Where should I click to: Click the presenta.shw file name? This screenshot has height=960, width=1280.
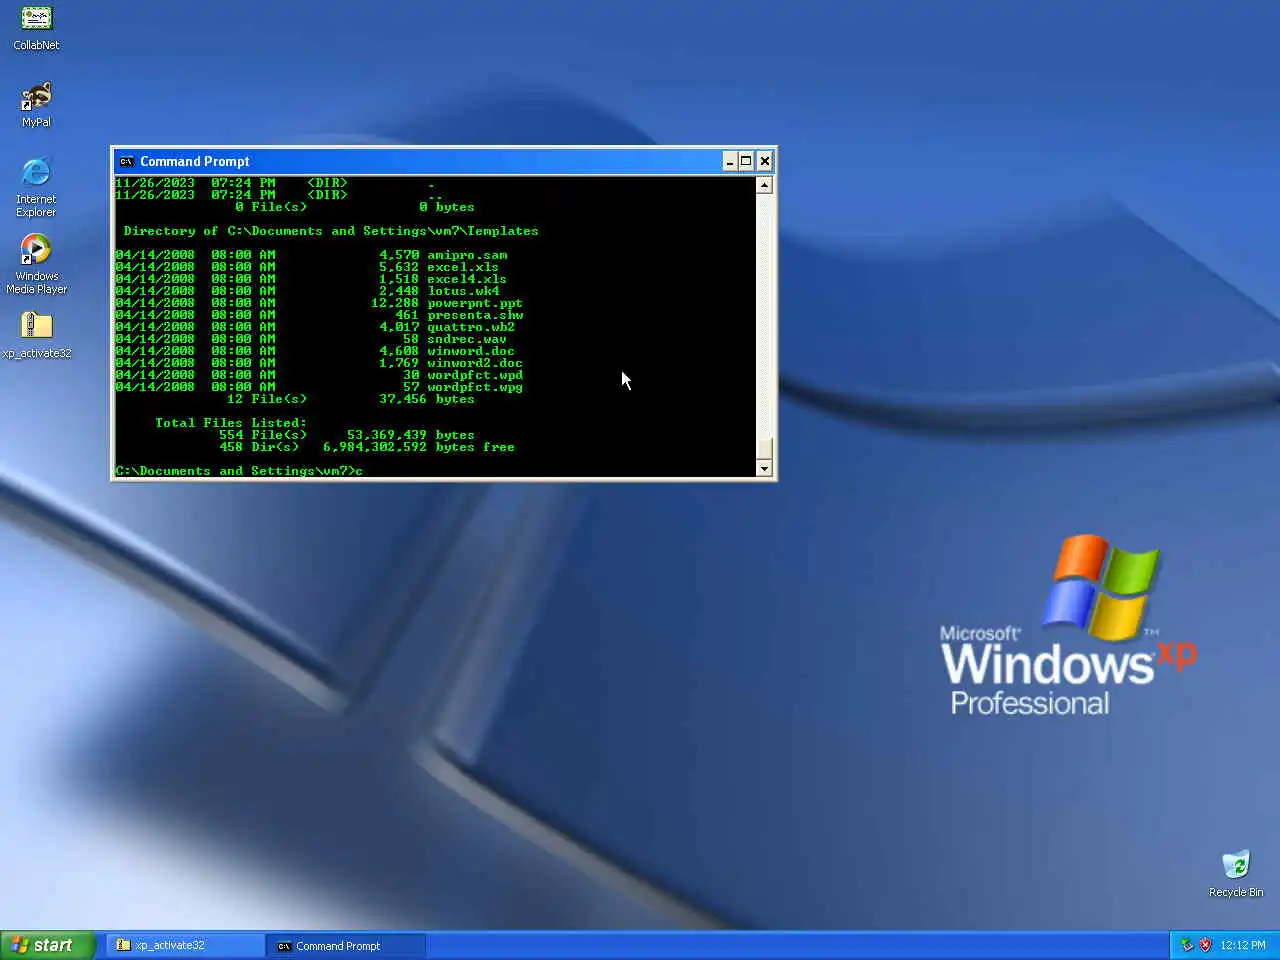475,315
